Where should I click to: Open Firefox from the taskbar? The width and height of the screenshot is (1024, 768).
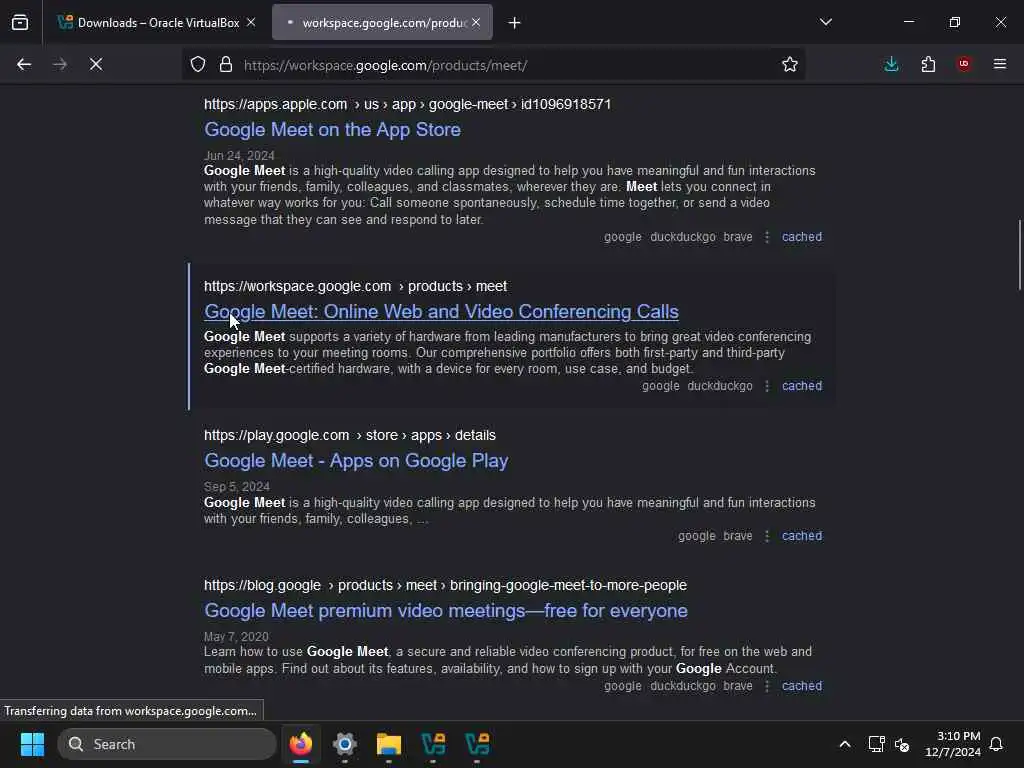[x=301, y=744]
